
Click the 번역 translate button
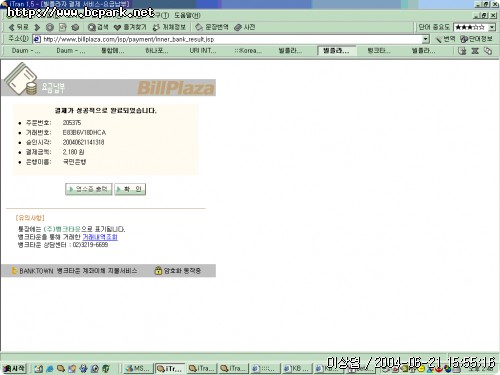point(446,39)
